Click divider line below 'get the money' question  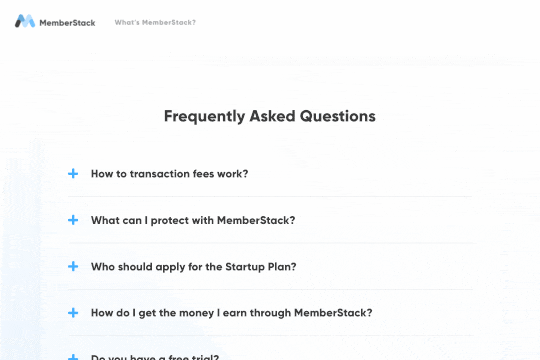pyautogui.click(x=271, y=336)
